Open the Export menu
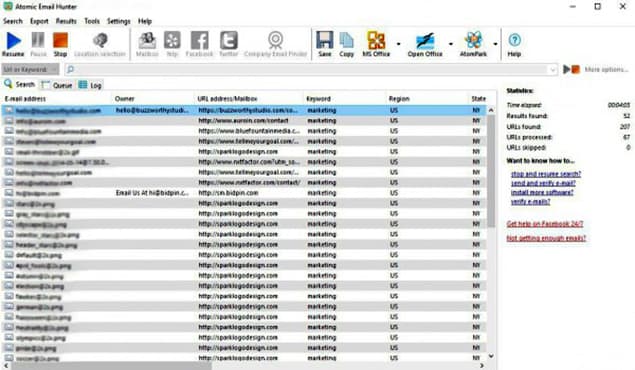 point(39,21)
